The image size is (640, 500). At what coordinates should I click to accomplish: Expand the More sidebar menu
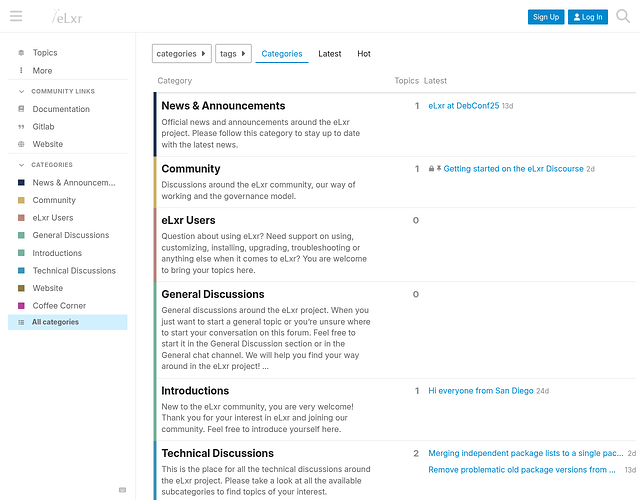pyautogui.click(x=41, y=71)
